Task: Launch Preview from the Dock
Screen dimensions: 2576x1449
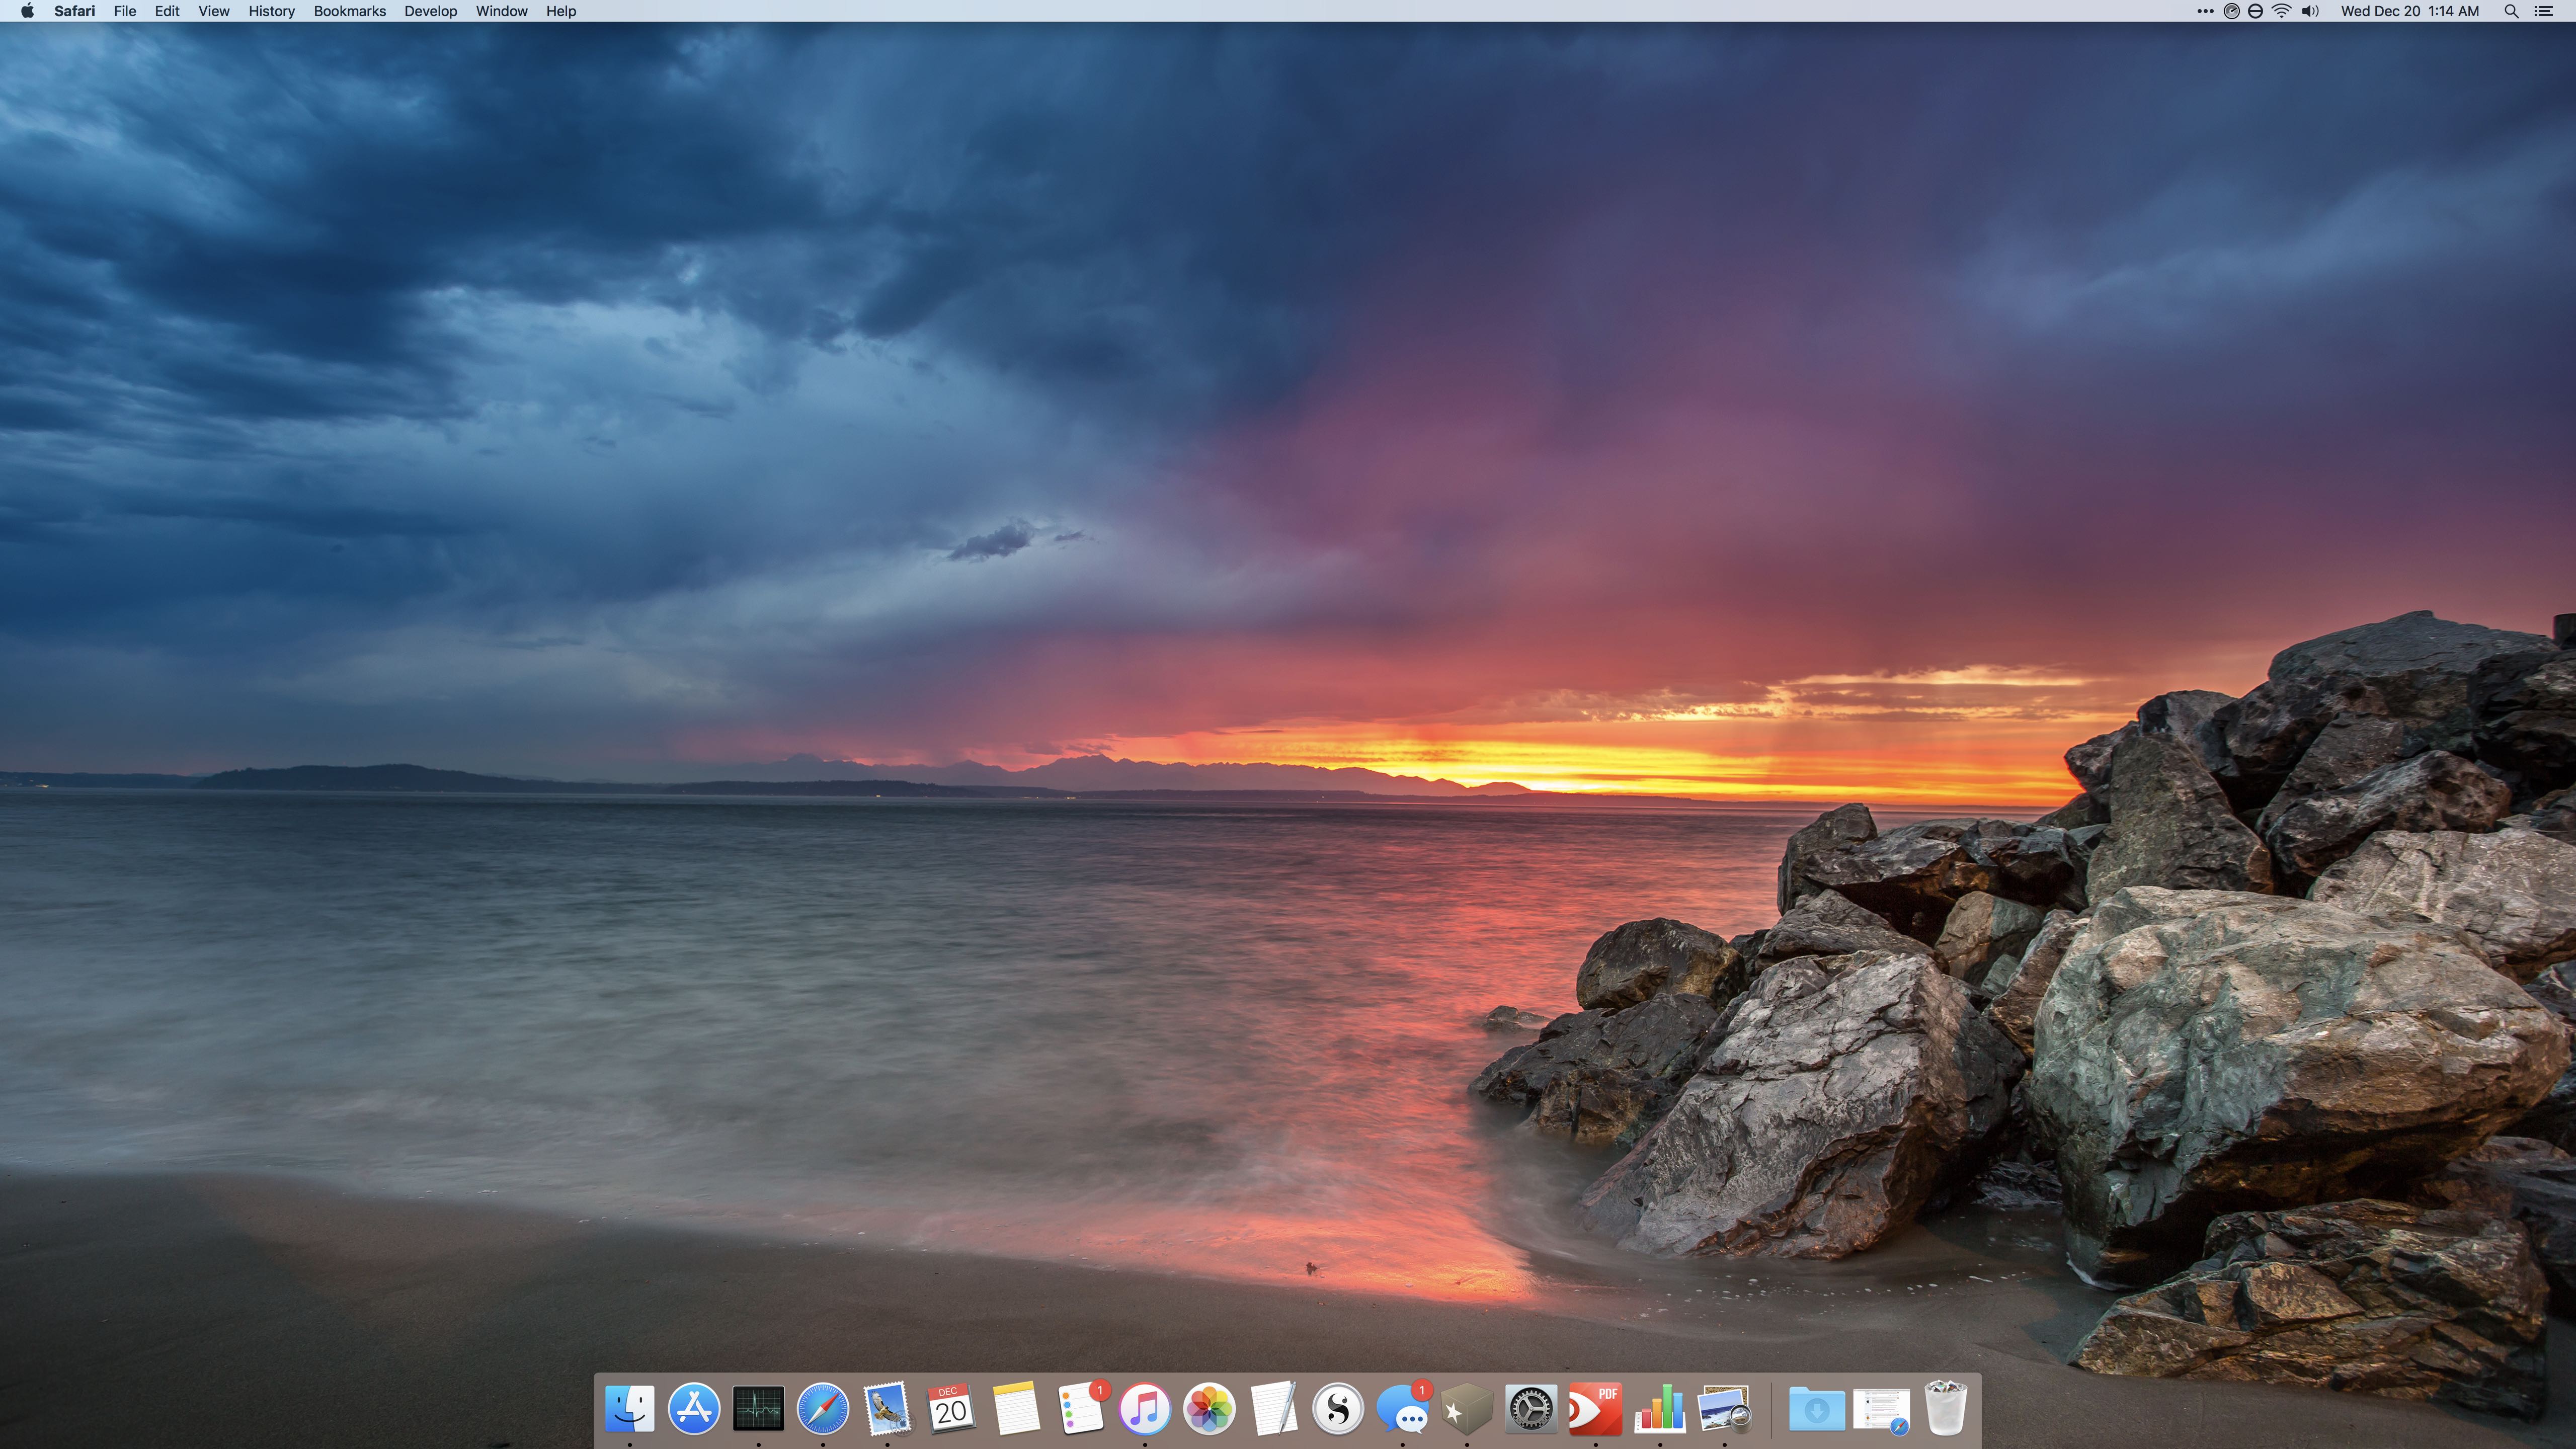Action: tap(1725, 1409)
